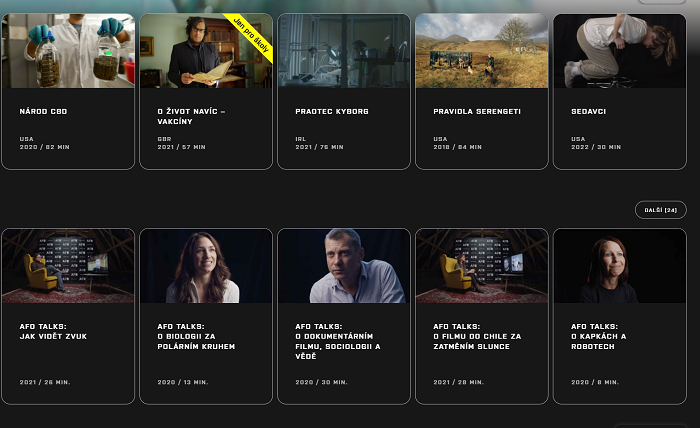Click AFO Talks: O biologii za polárním kruhem title
The width and height of the screenshot is (700, 428).
click(x=196, y=337)
